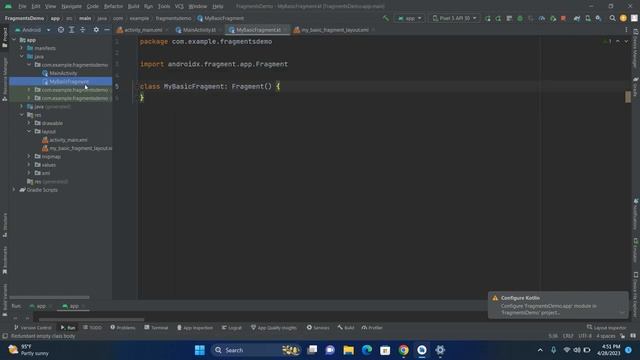Open the File menu

(x=22, y=6)
